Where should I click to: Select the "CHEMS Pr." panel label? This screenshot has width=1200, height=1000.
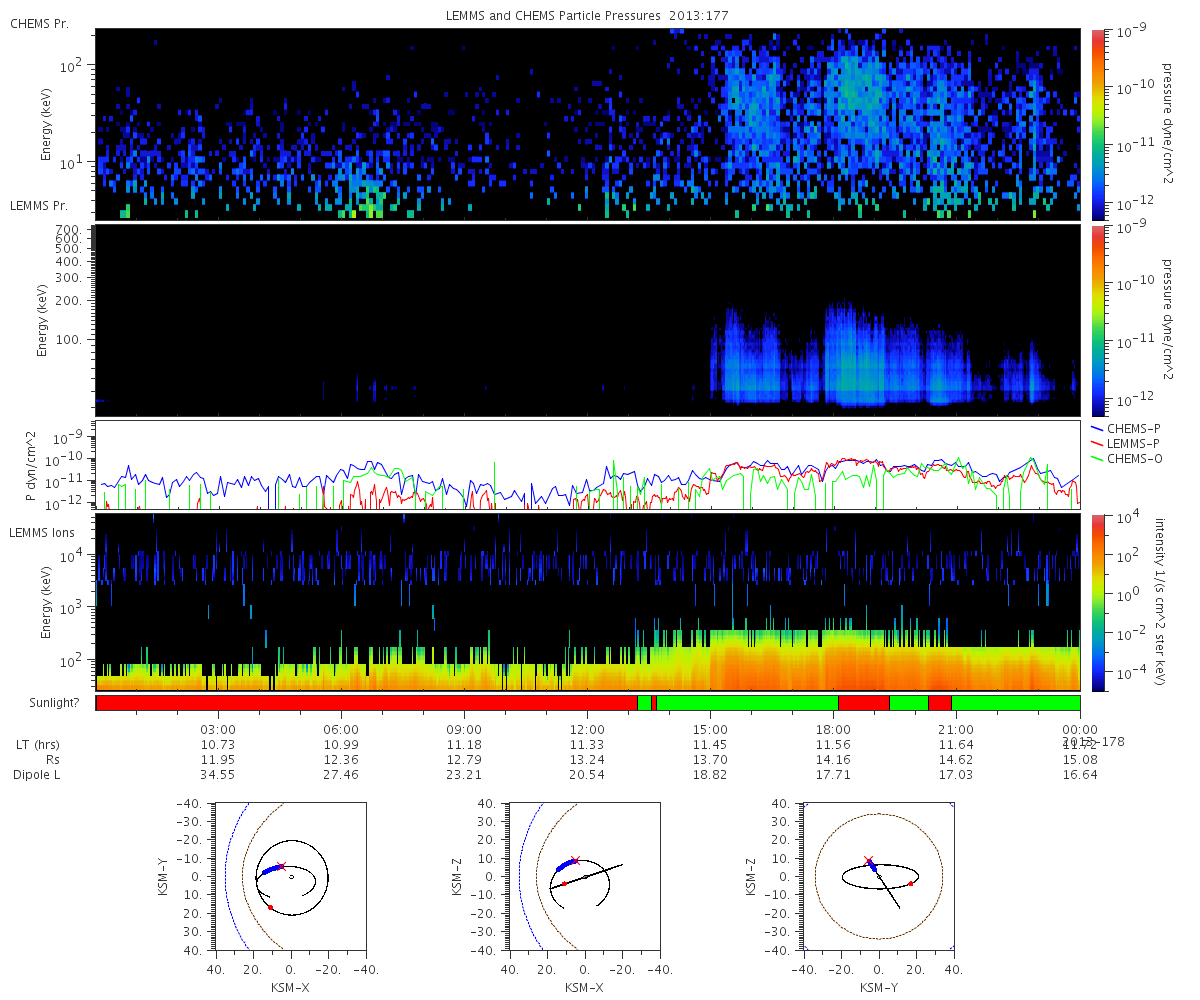[39, 23]
